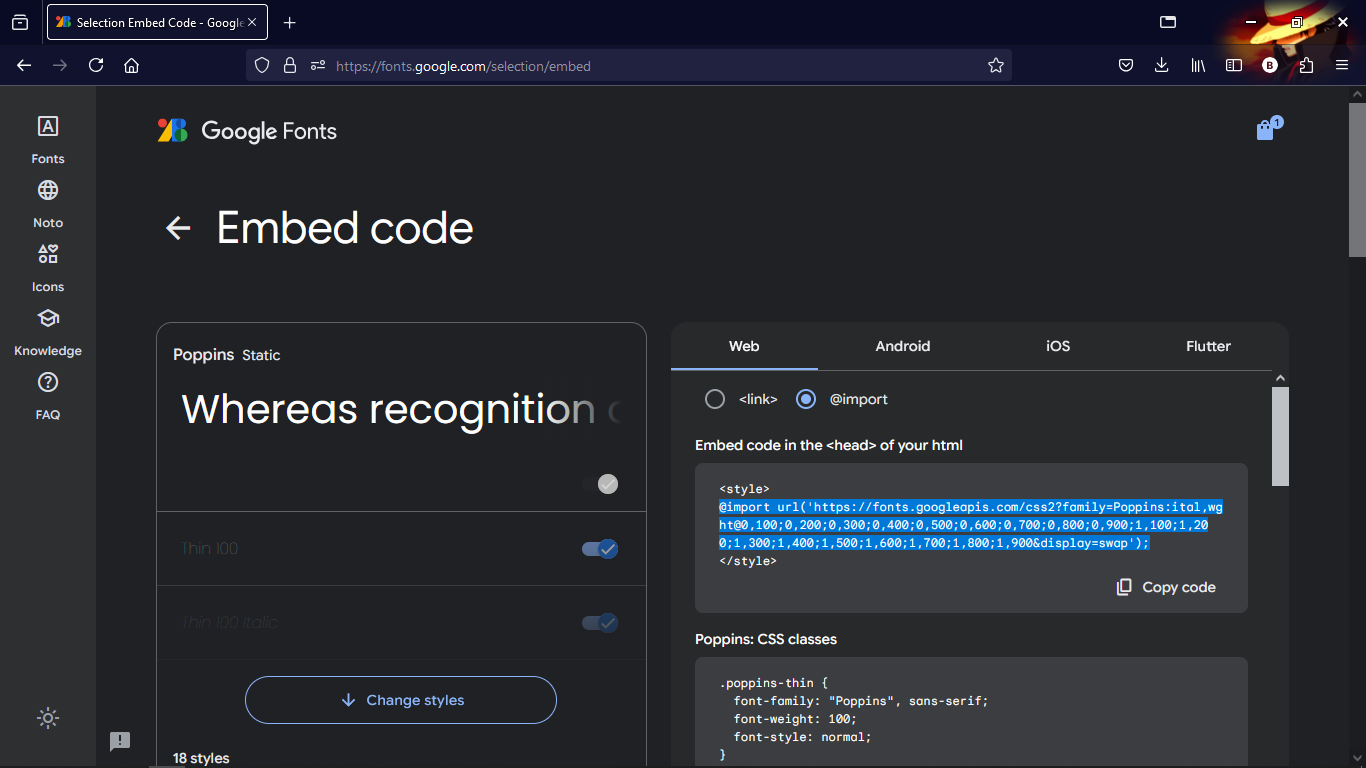Screen dimensions: 1366x768
Task: Open the recent tabs view icon
Action: pos(20,22)
